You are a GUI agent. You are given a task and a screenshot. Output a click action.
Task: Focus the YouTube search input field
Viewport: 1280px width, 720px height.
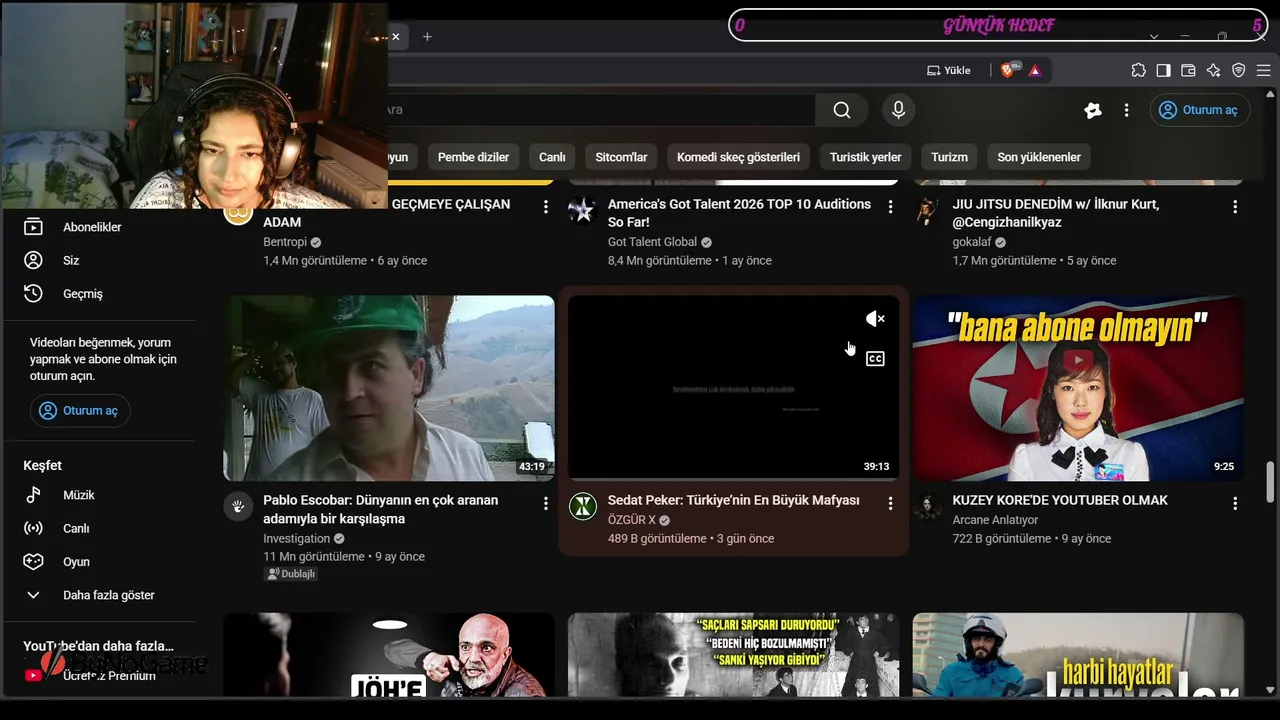click(601, 110)
